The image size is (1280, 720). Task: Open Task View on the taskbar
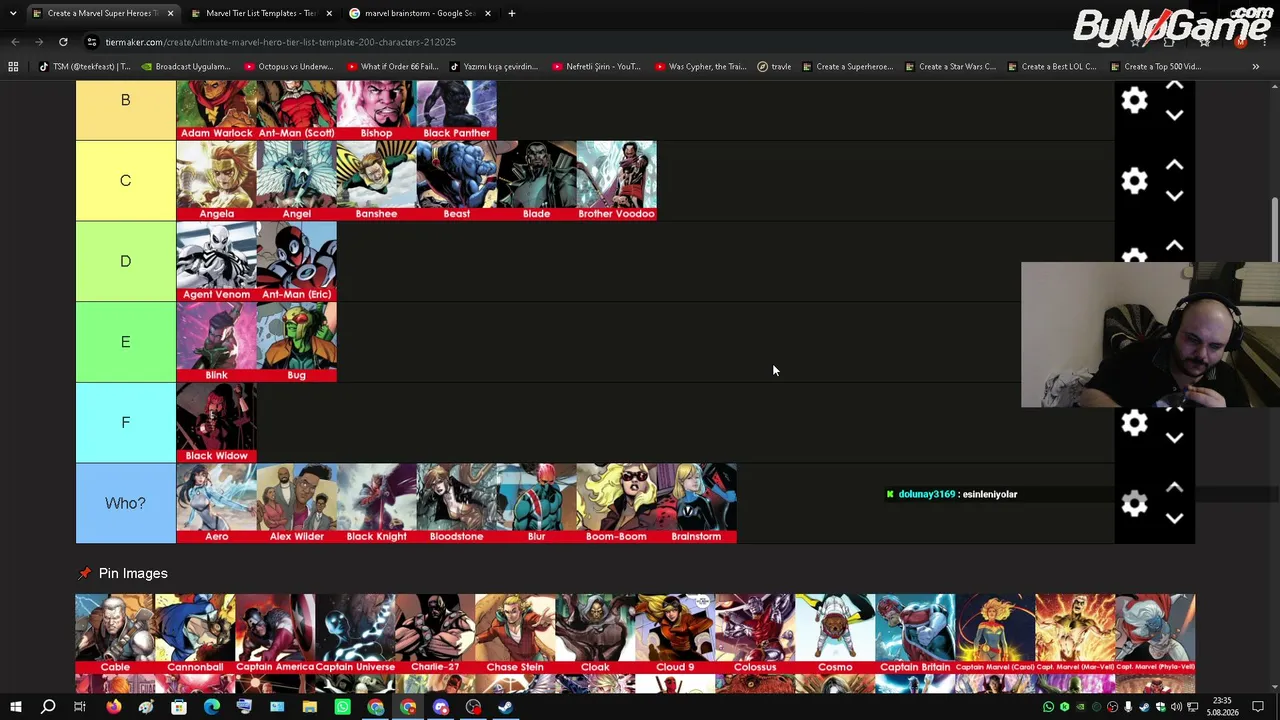click(x=80, y=707)
